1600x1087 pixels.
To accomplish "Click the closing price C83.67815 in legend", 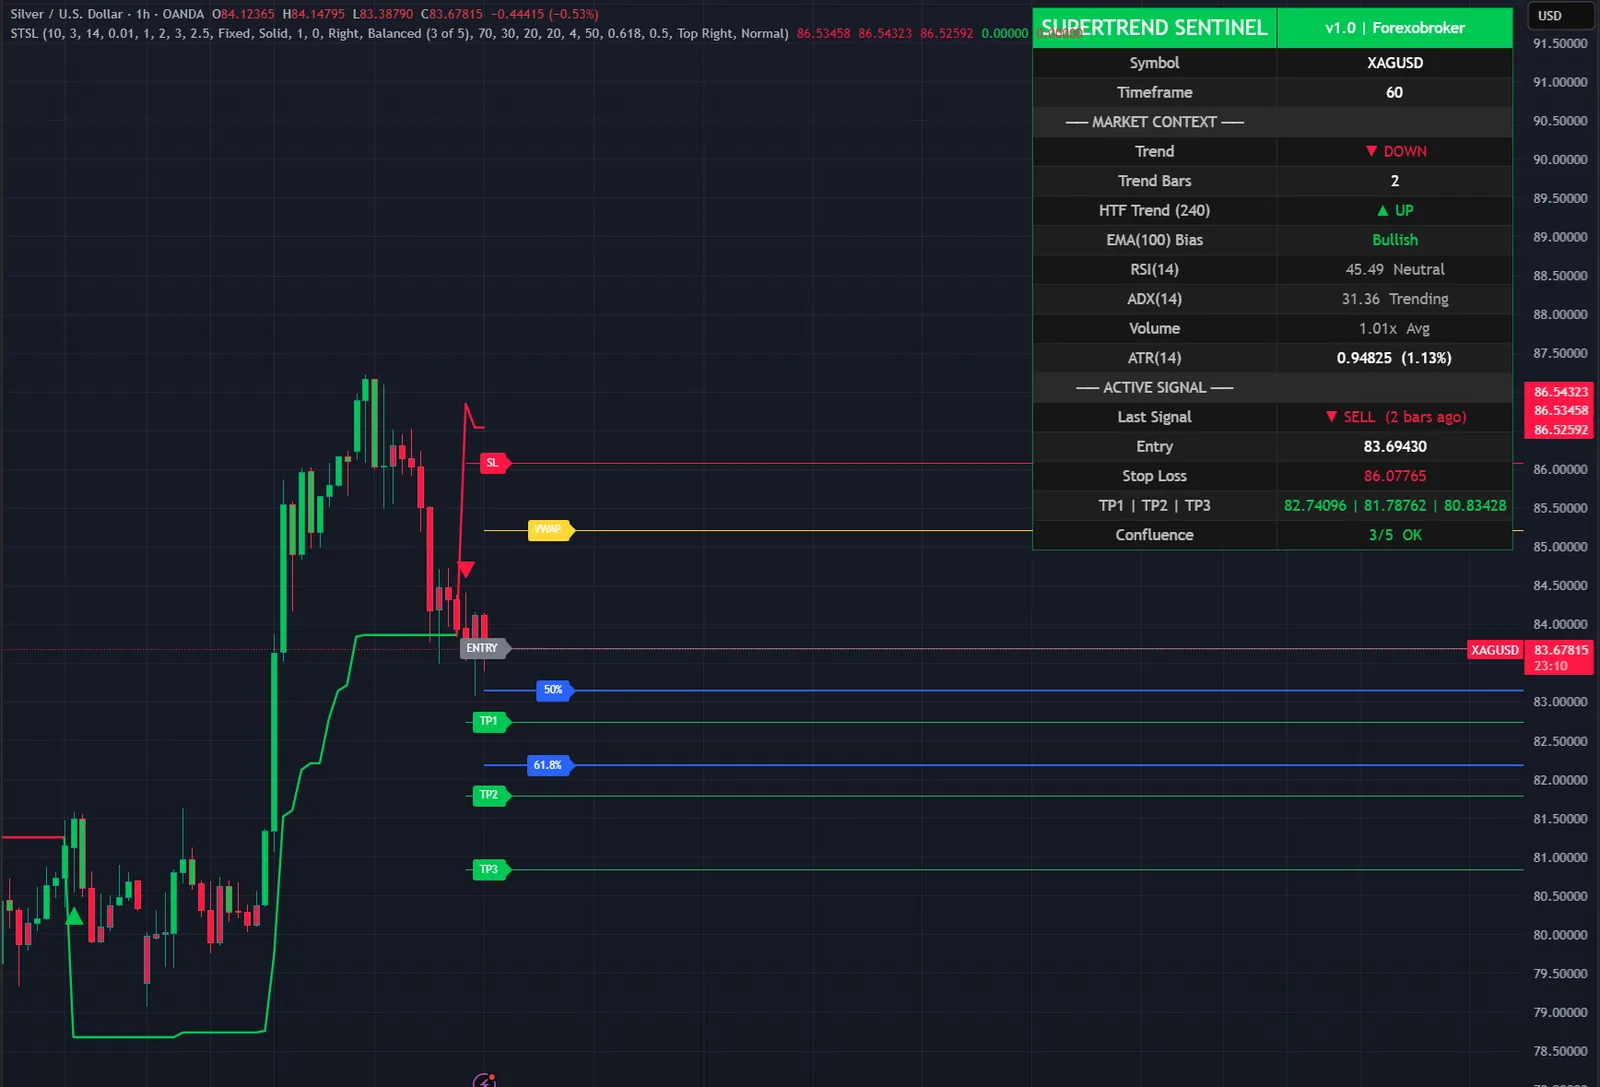I will pyautogui.click(x=452, y=14).
